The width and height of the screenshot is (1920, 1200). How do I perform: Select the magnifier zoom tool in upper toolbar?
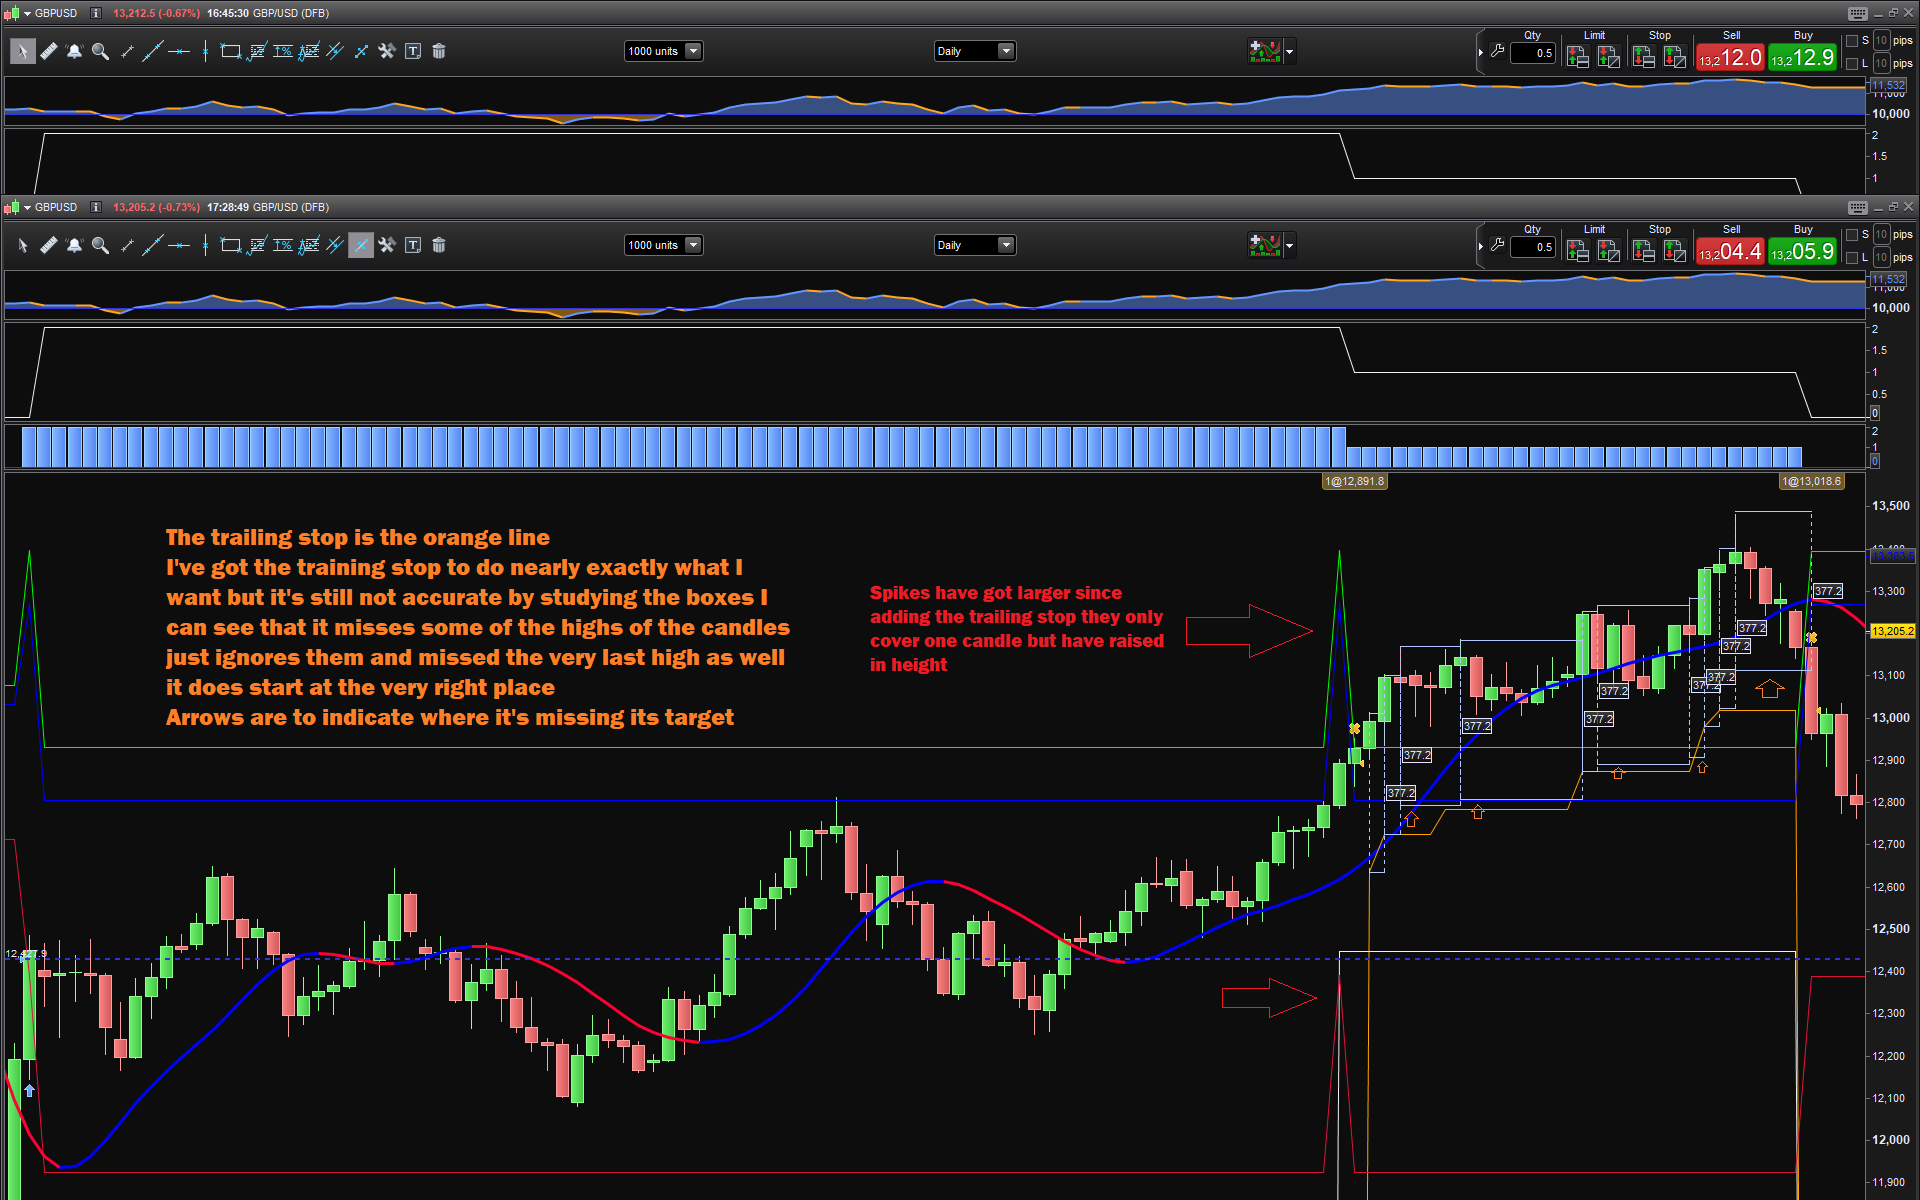(x=100, y=51)
